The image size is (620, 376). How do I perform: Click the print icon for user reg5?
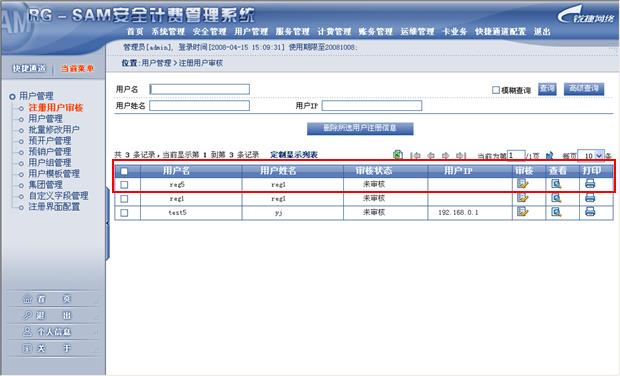590,184
